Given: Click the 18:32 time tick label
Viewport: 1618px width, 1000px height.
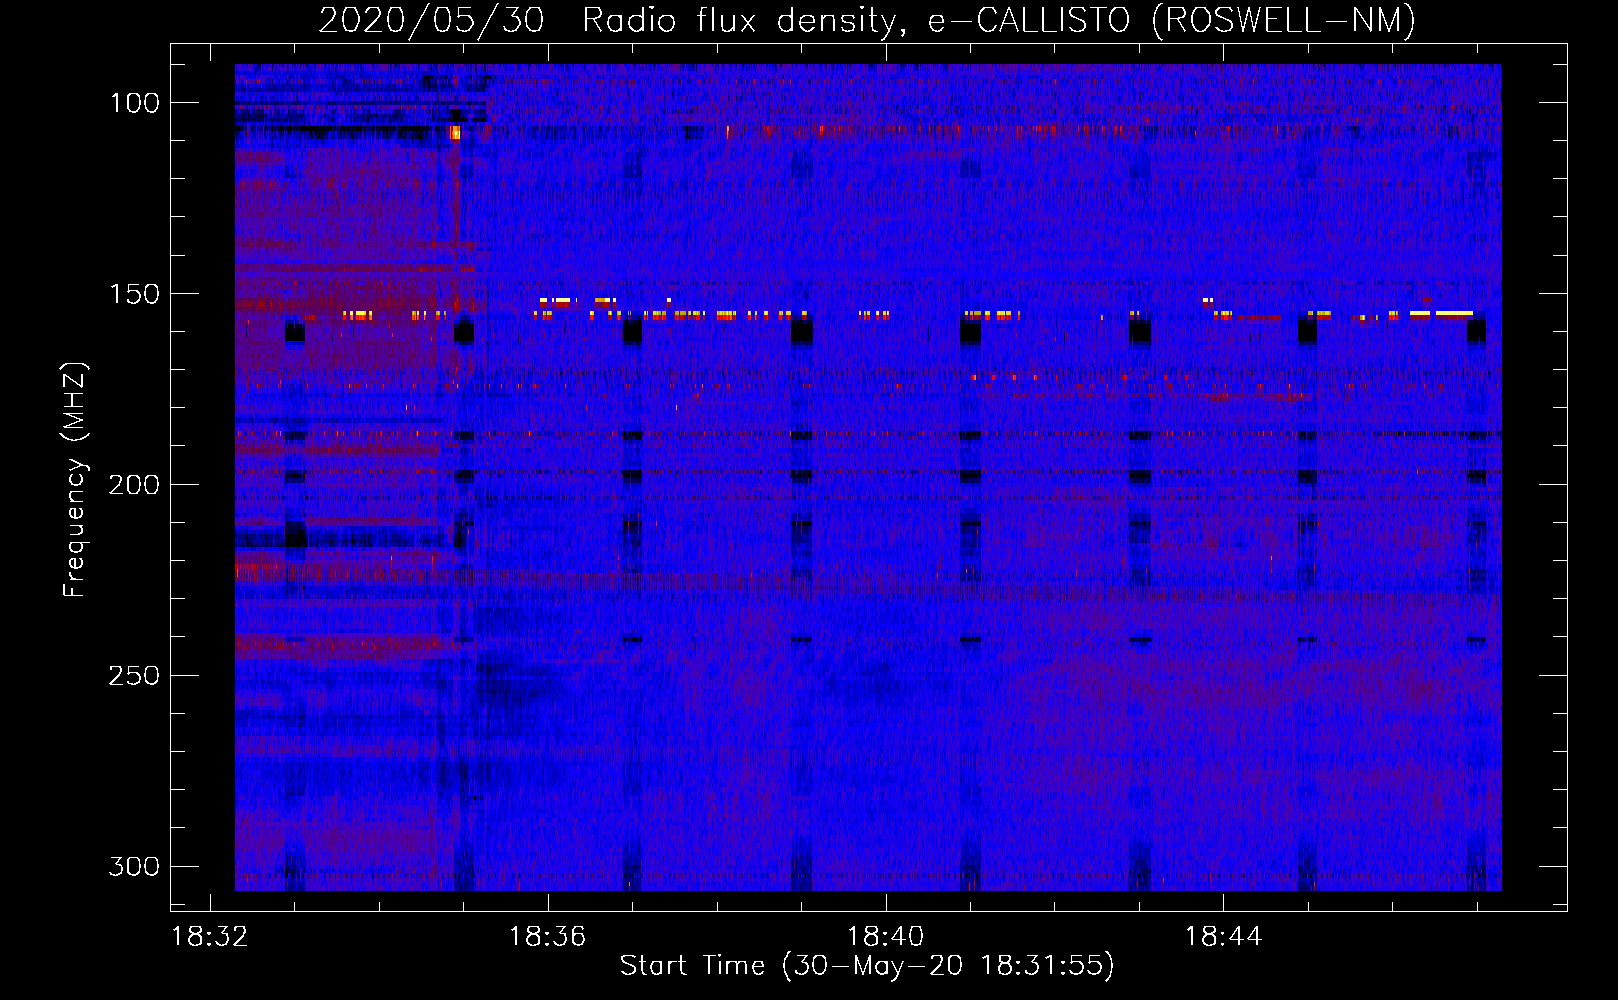Looking at the screenshot, I should (209, 937).
